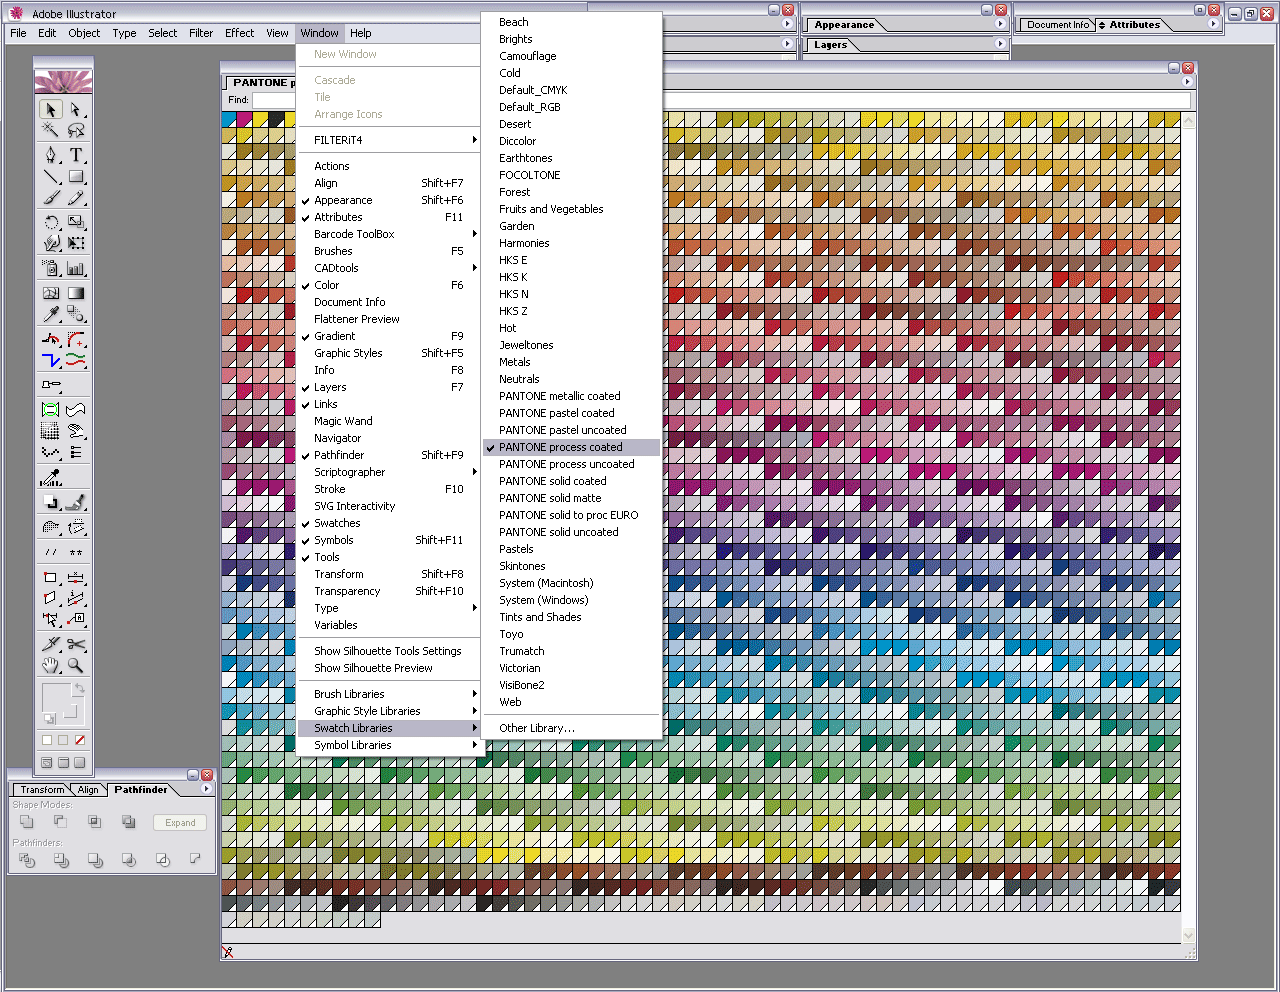Expand the Type submenu in Window menu
Viewport: 1280px width, 992px height.
pos(389,608)
